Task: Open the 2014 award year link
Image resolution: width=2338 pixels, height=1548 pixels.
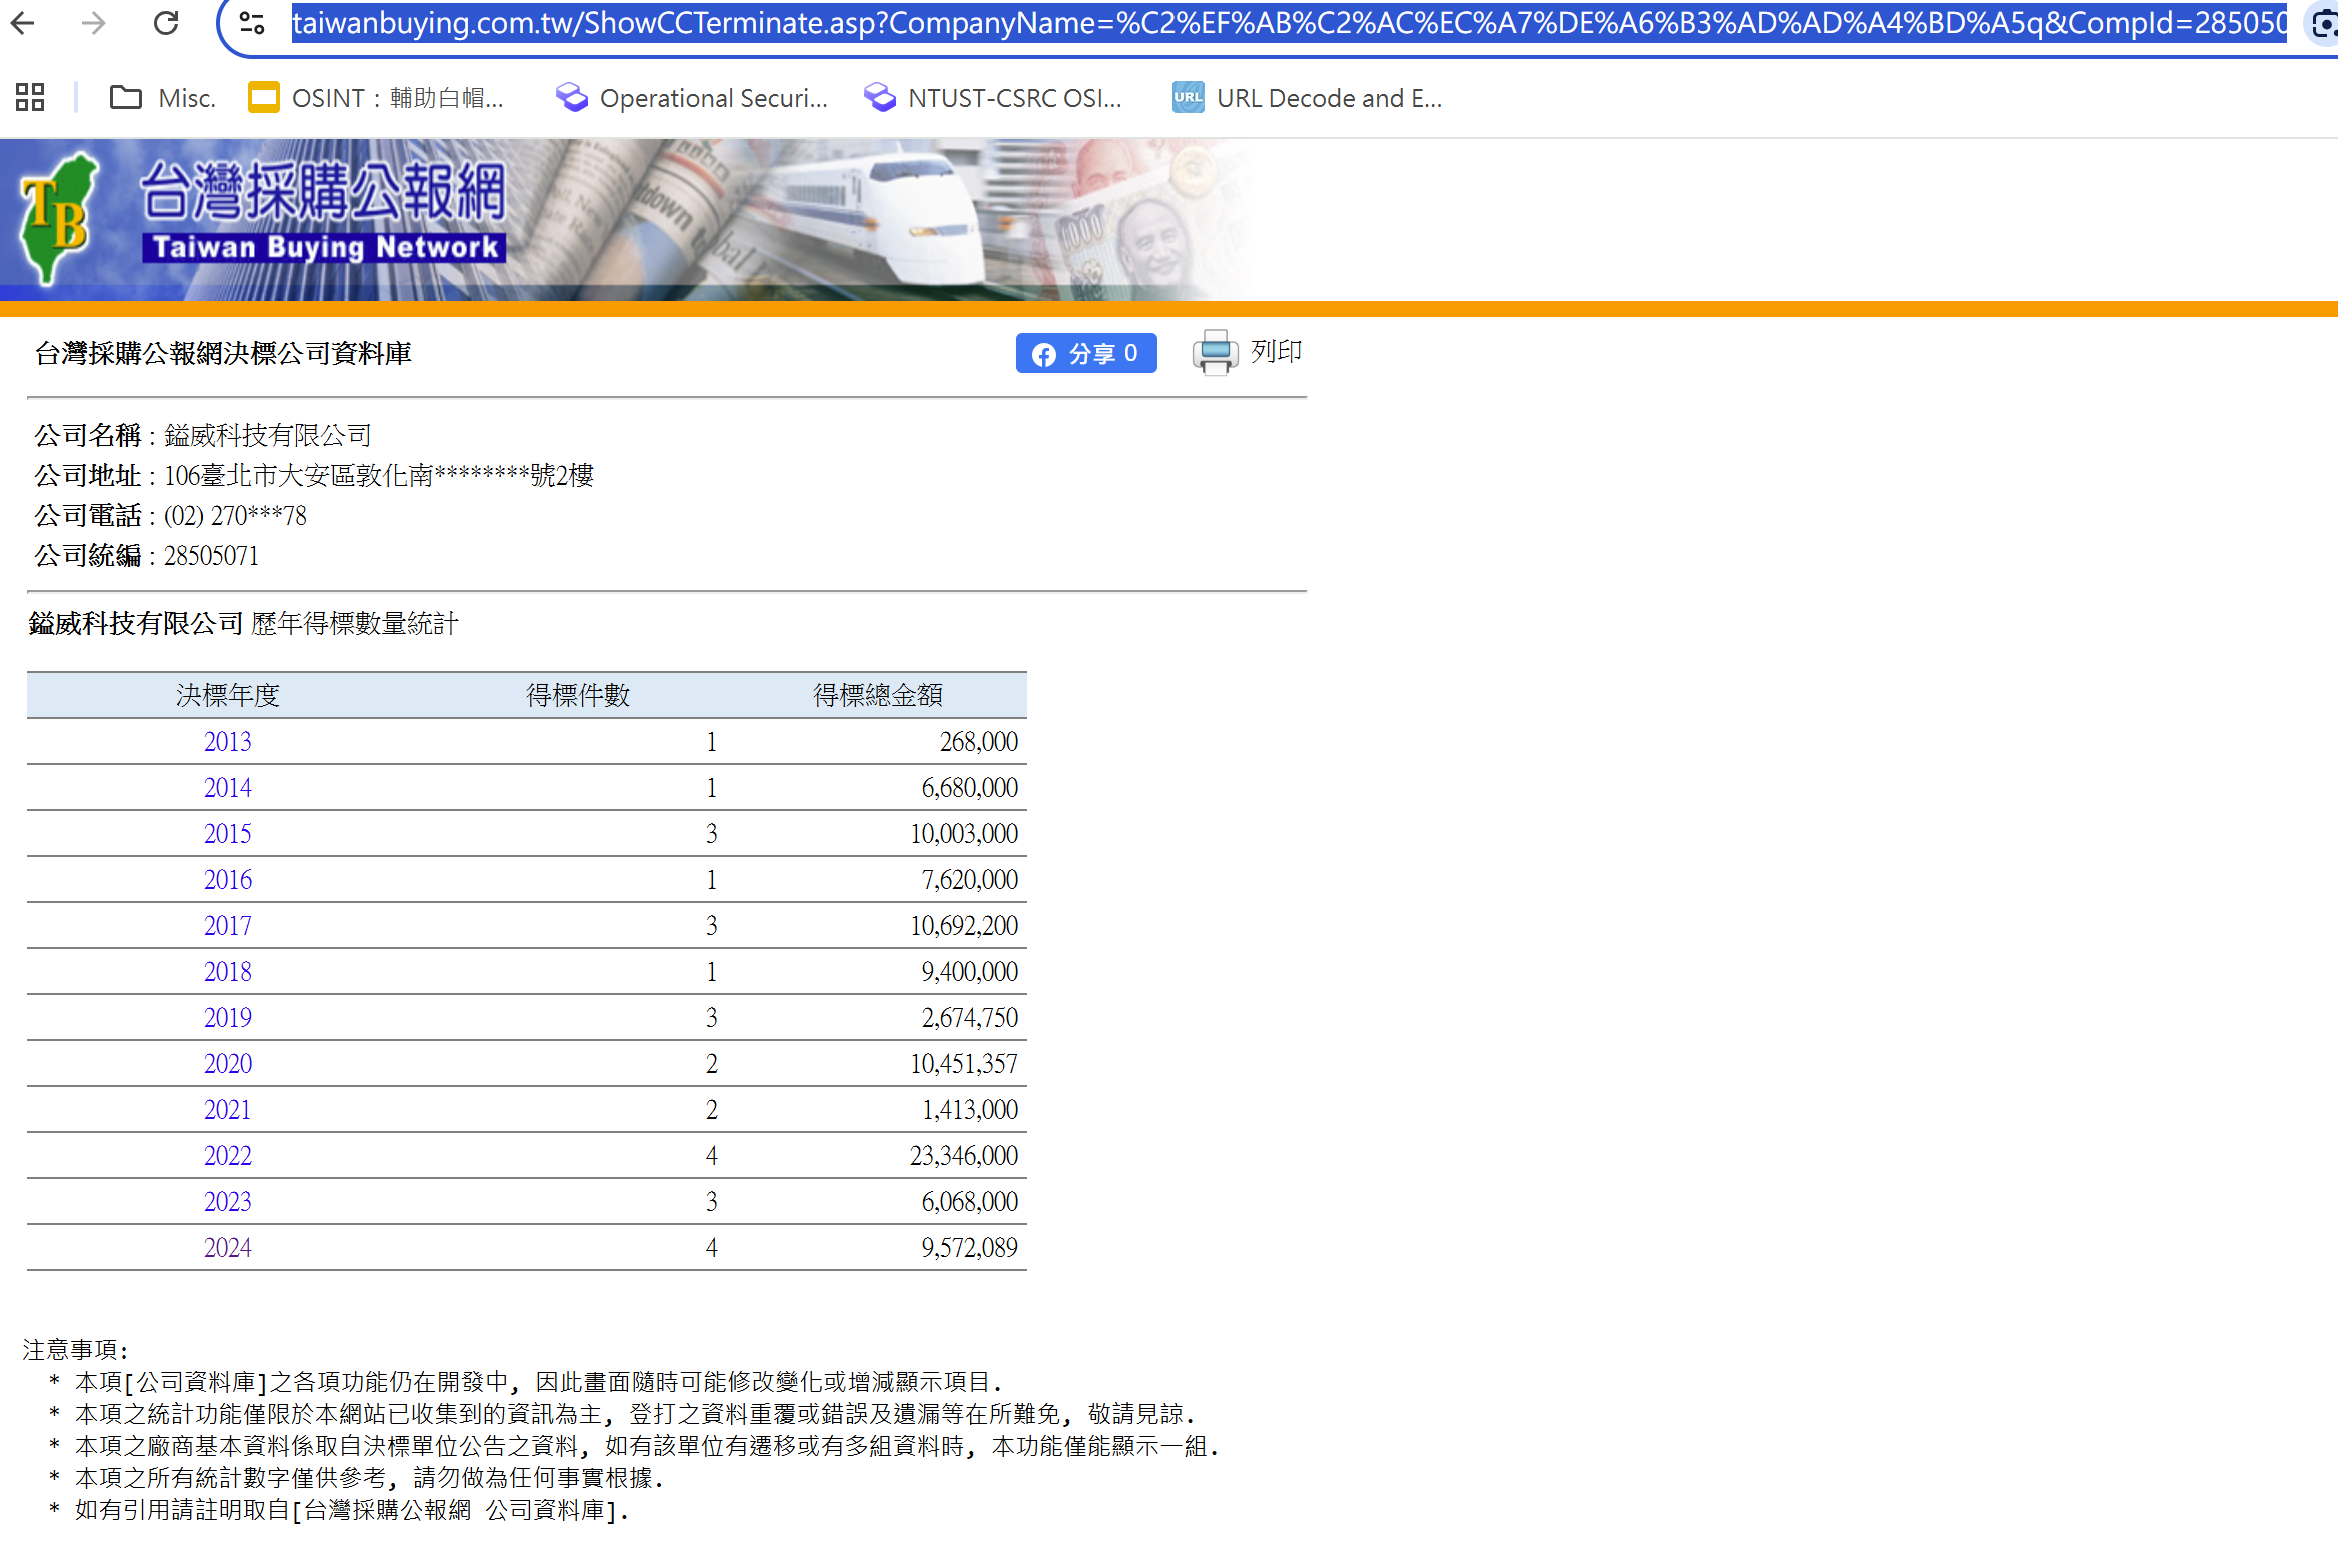Action: [228, 788]
